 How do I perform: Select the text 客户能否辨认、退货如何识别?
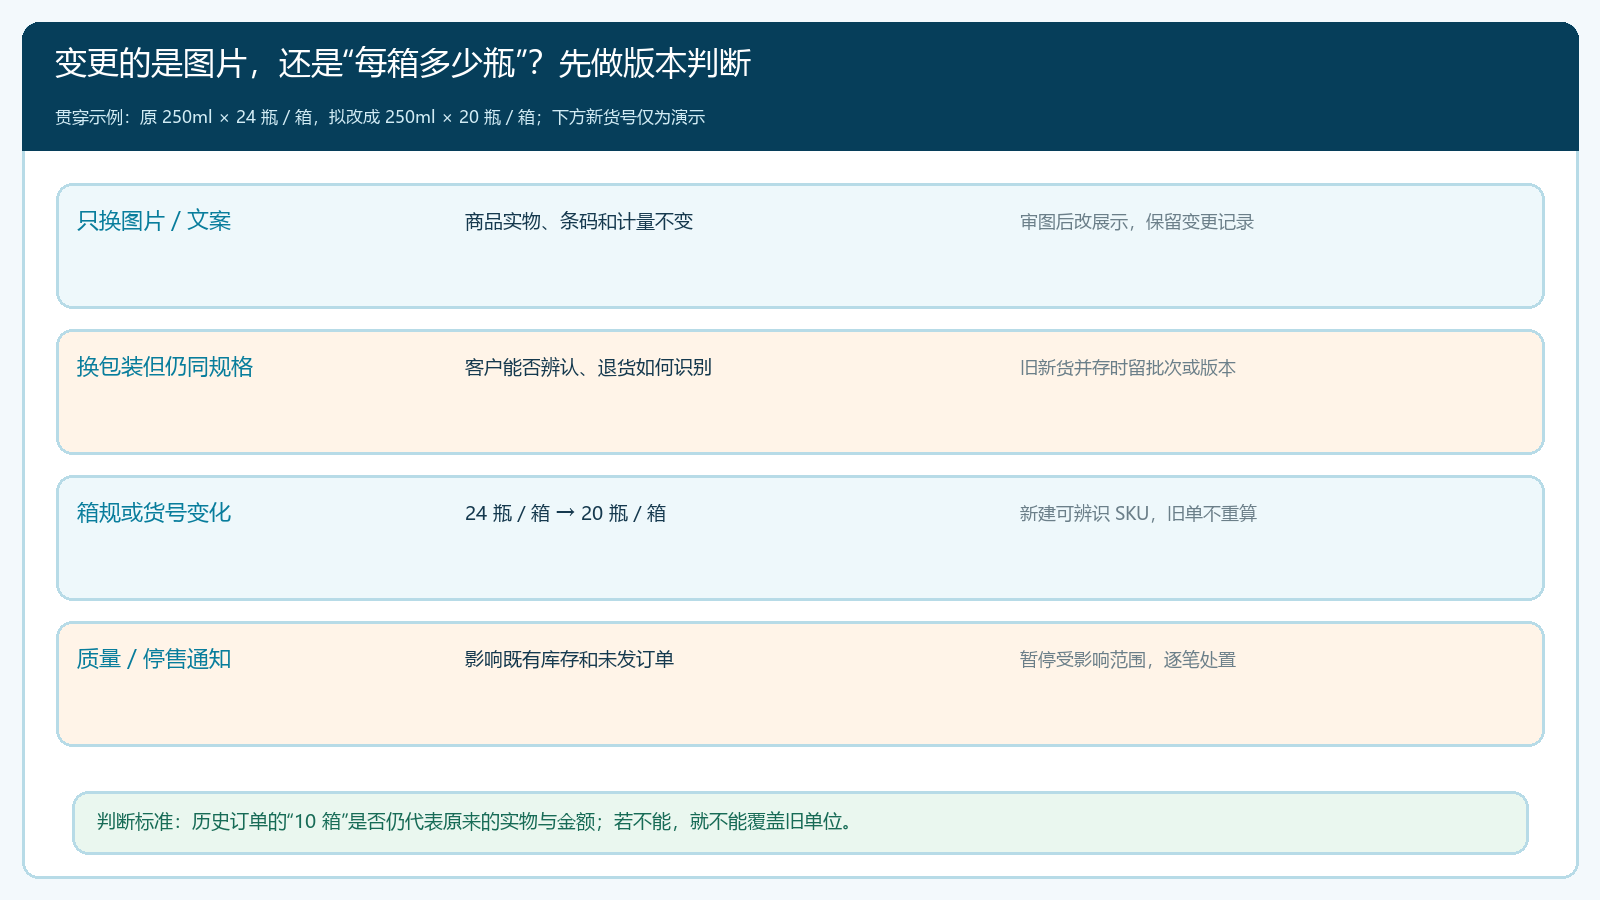coord(588,368)
